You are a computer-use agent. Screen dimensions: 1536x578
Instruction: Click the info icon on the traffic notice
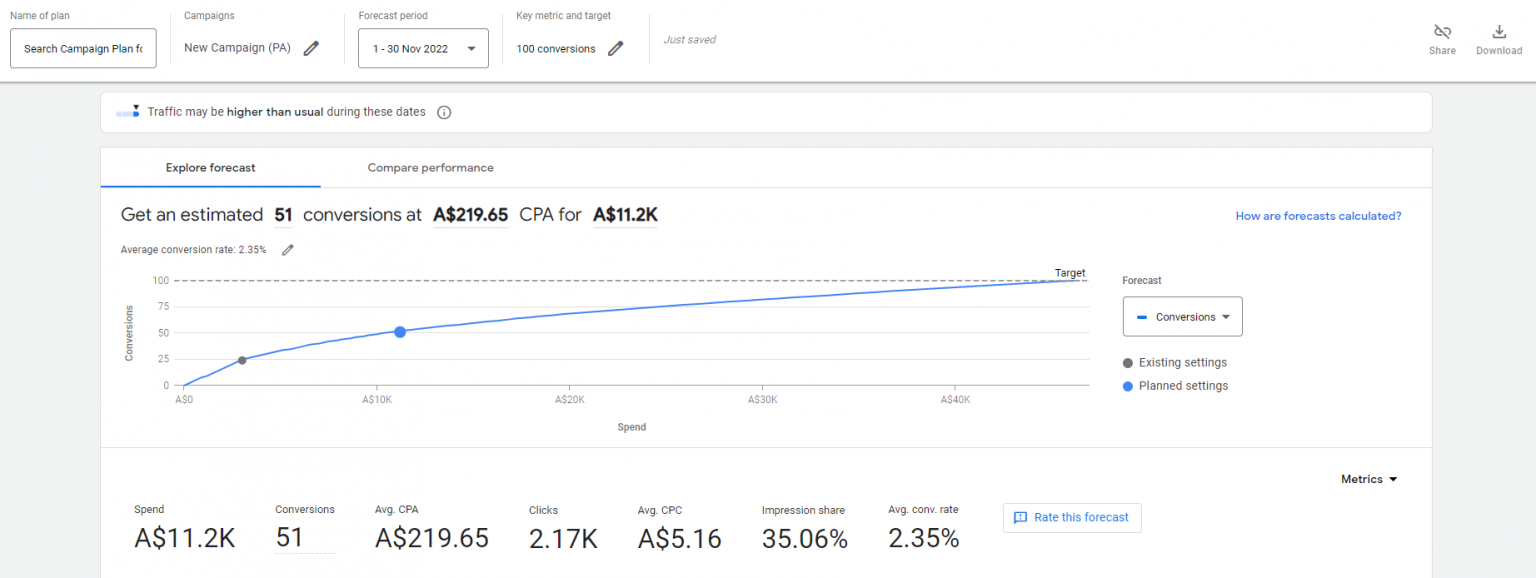tap(443, 112)
